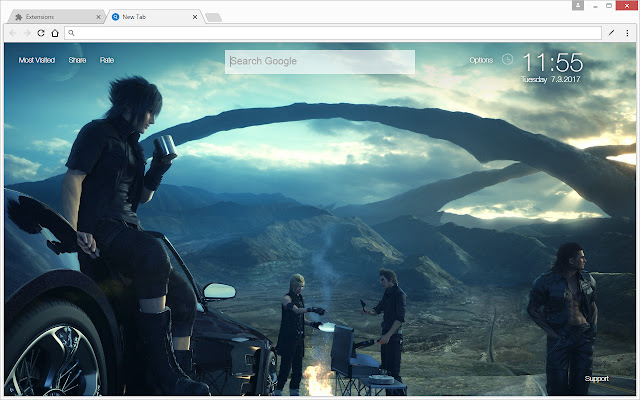Open the home page button
The width and height of the screenshot is (640, 400).
(55, 33)
